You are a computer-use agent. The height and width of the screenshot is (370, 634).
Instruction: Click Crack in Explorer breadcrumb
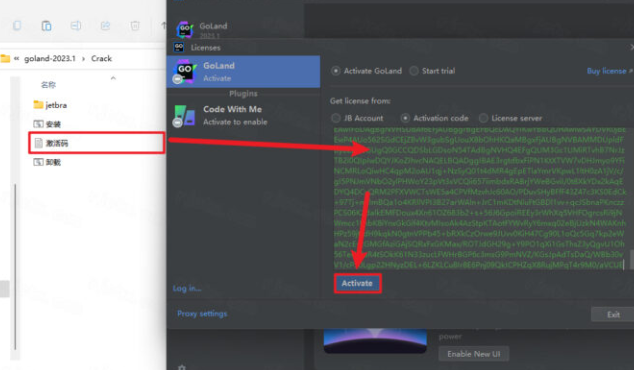[x=101, y=59]
